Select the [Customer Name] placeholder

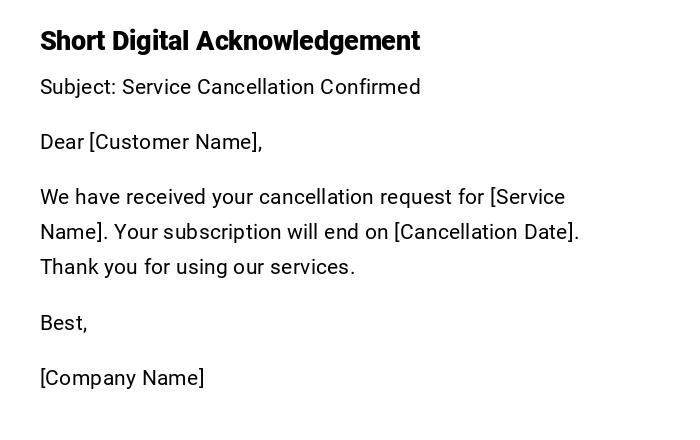[x=176, y=142]
